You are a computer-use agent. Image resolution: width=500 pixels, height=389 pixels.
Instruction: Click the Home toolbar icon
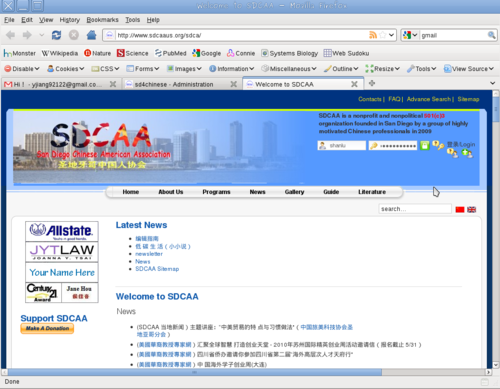coord(91,35)
